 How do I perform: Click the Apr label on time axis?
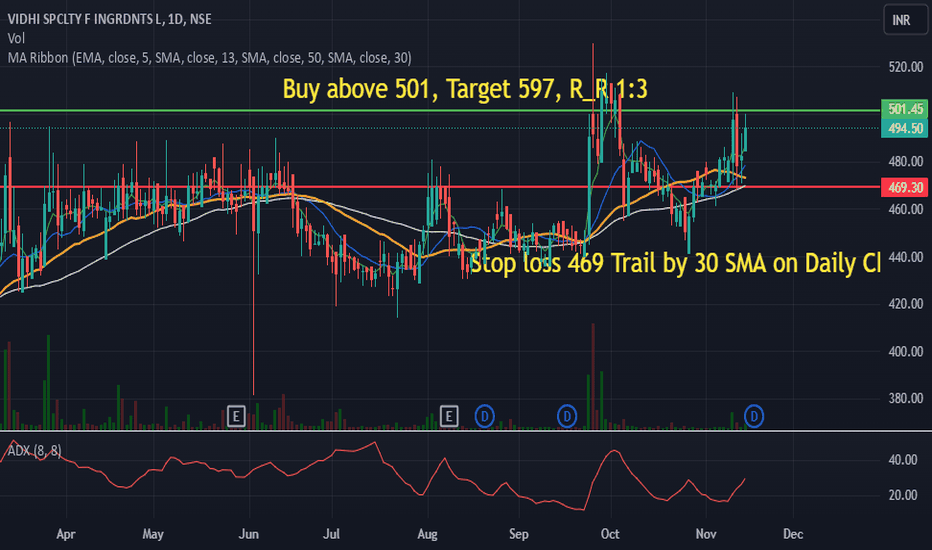(x=66, y=534)
